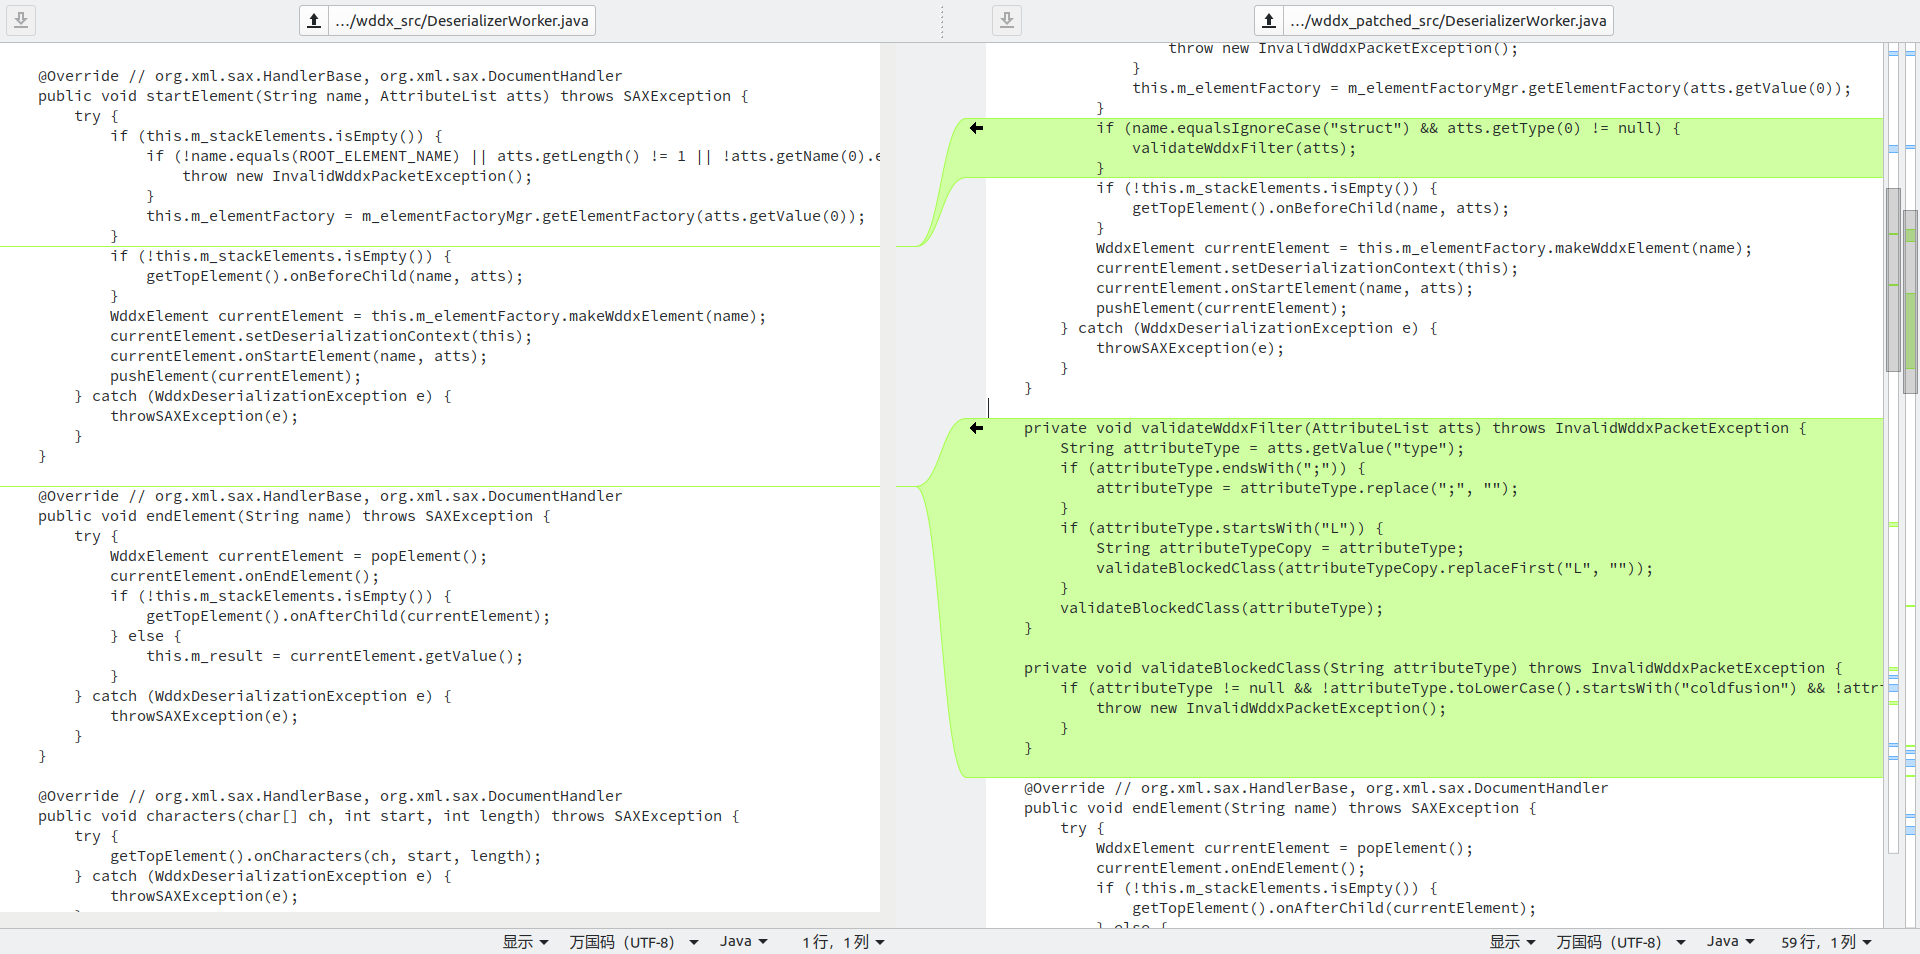Click 'String attributeTypeCopy = attributeType;' line
Screen dimensions: 1920x954
pyautogui.click(x=1280, y=548)
